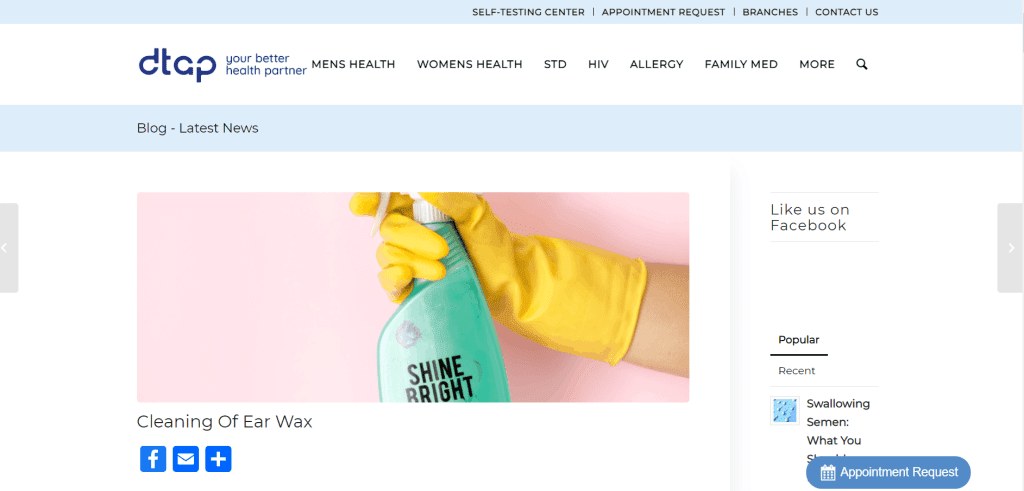Open the top-bar Appointment Request link
Image resolution: width=1024 pixels, height=491 pixels.
(664, 12)
